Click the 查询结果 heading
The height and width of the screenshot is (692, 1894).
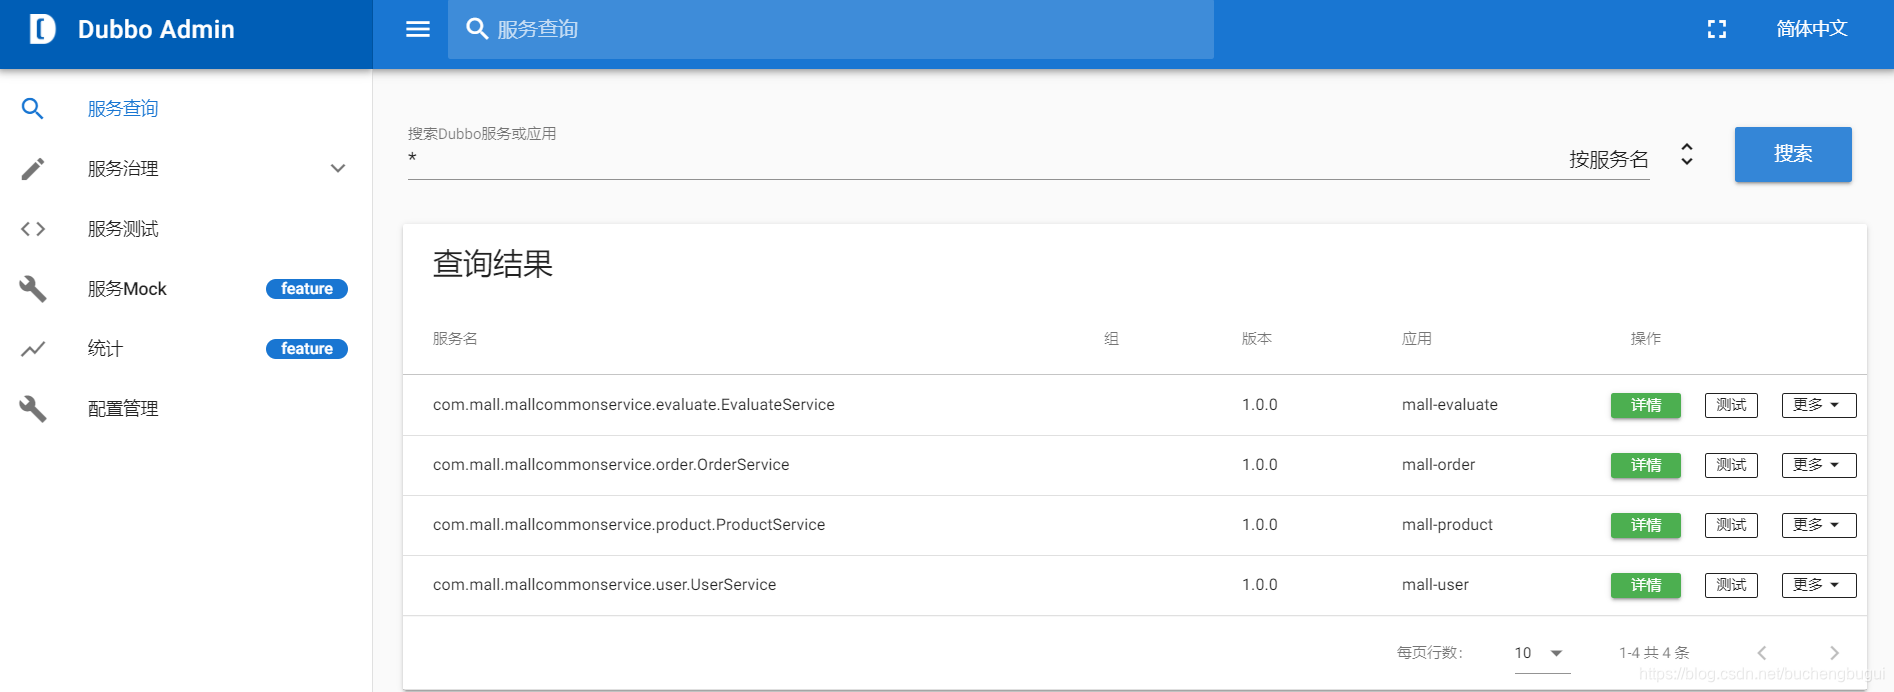coord(493,264)
